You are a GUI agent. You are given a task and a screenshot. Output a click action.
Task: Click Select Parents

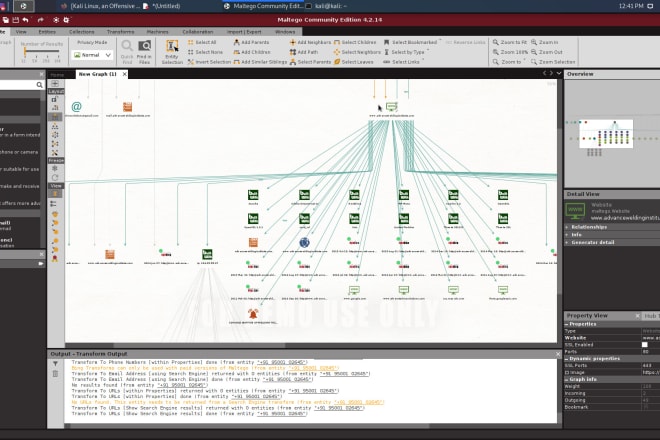click(x=310, y=62)
